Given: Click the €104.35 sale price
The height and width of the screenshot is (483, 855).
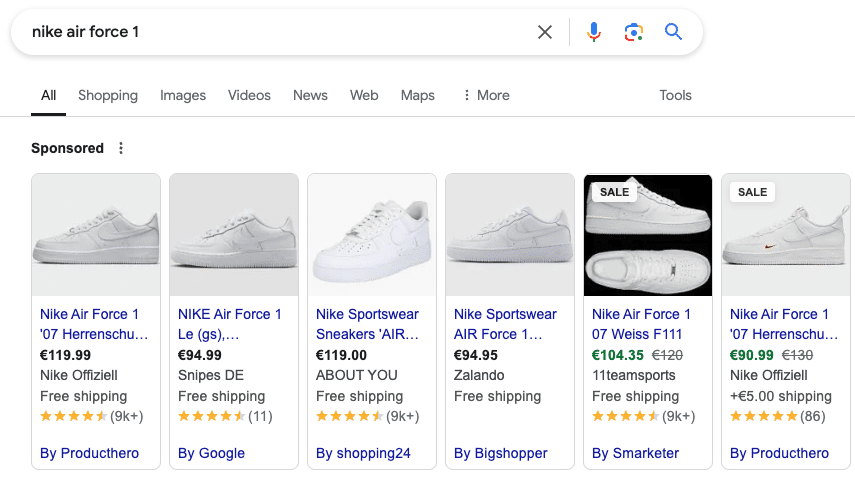Looking at the screenshot, I should (x=618, y=355).
